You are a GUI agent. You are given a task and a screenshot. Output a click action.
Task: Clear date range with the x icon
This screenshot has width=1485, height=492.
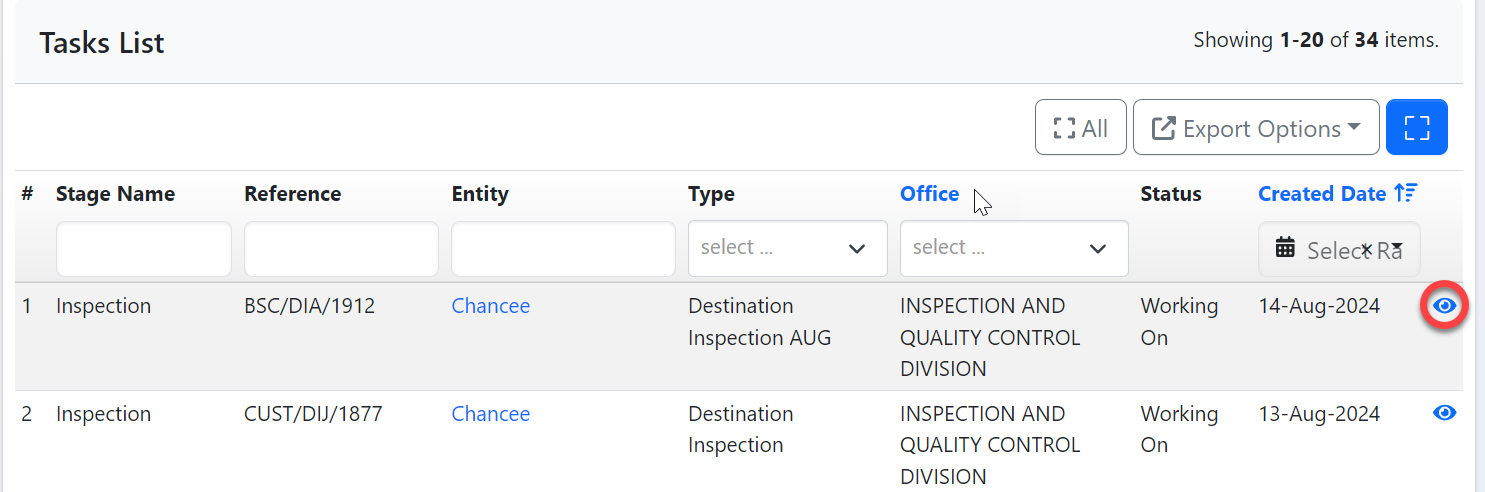pos(1366,249)
